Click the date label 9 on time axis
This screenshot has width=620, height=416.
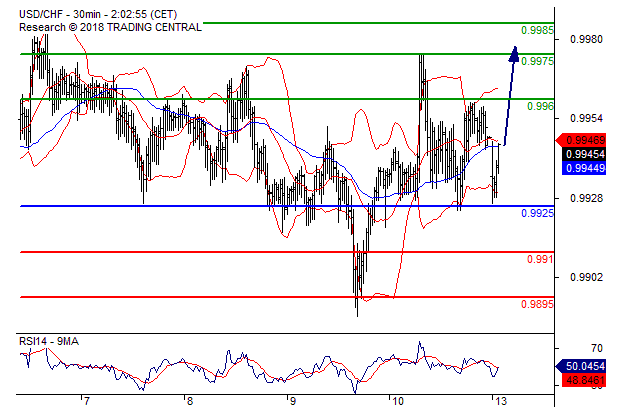[x=292, y=401]
